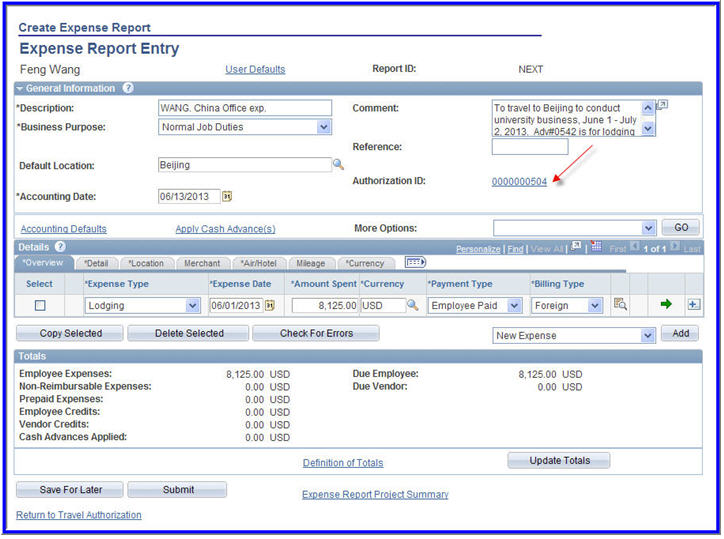The height and width of the screenshot is (539, 724).
Task: Collapse the General Information section
Action: click(21, 88)
